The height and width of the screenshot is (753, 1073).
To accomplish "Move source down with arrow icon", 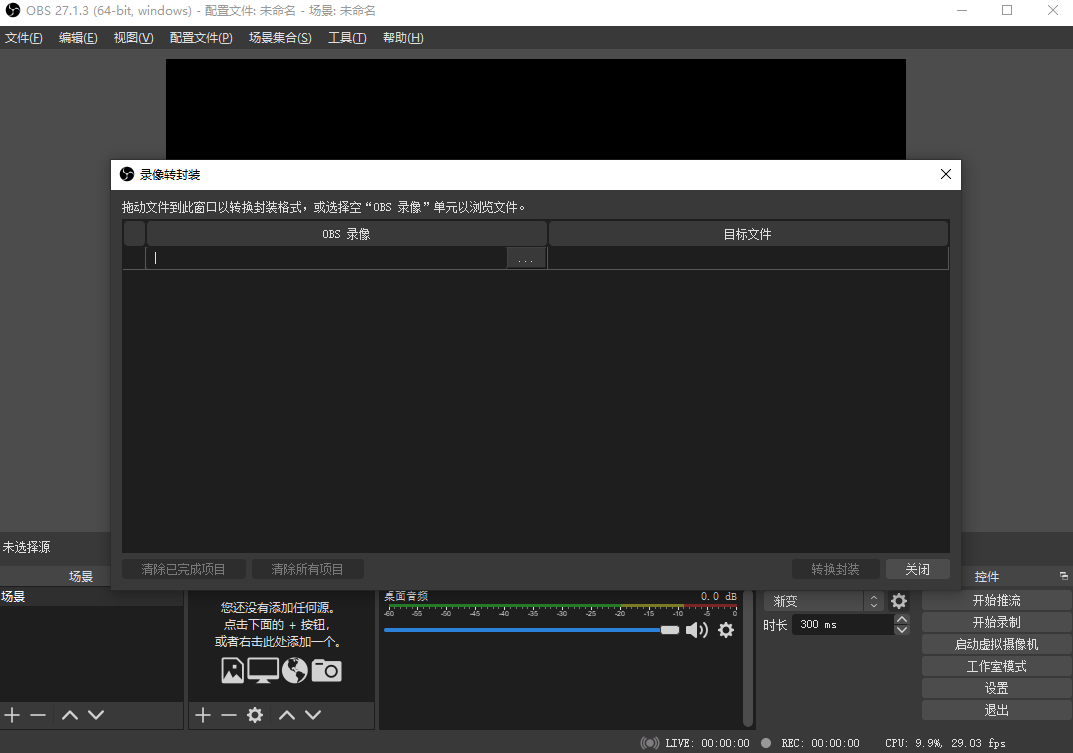I will [313, 715].
